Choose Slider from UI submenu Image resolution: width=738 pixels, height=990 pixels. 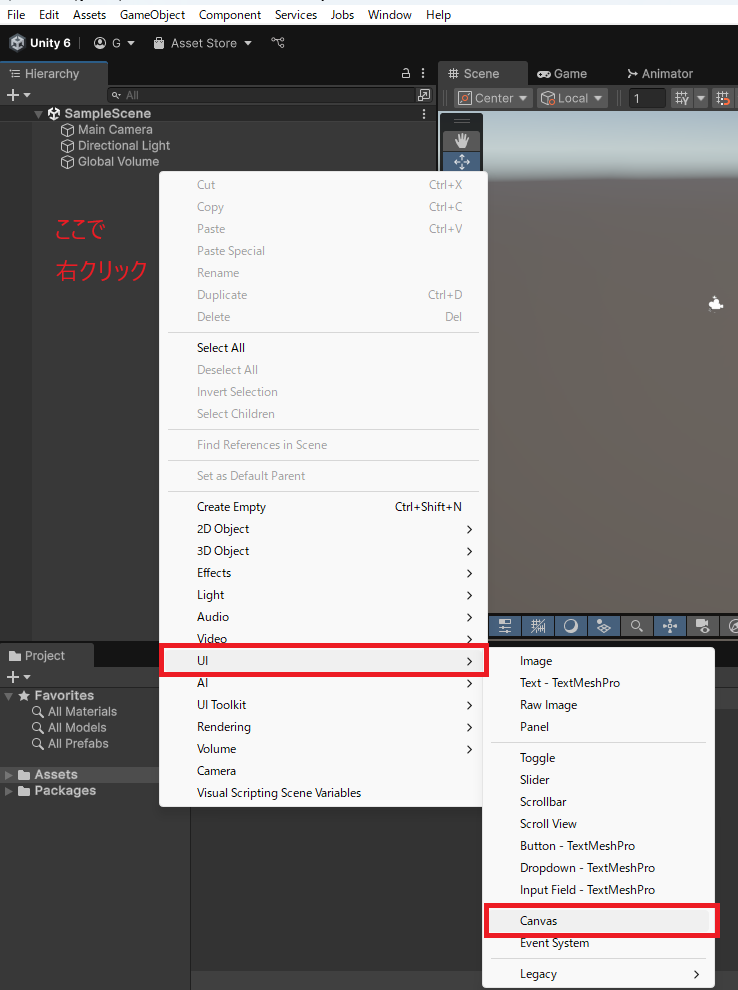point(600,780)
